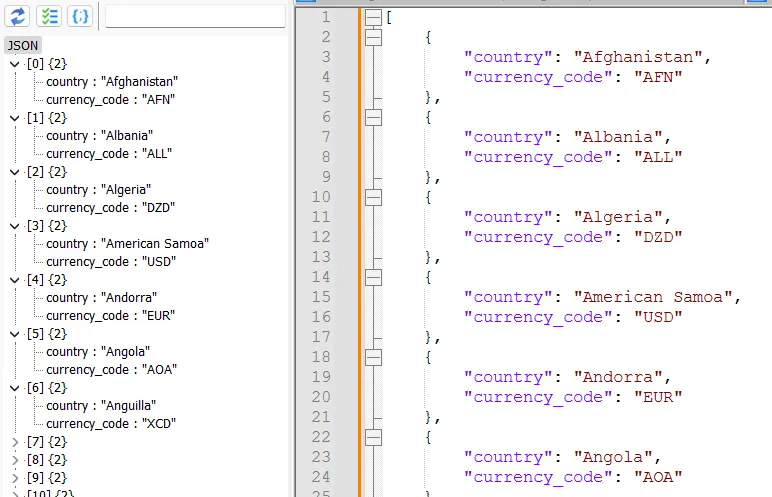Collapse tree node [3]
Viewport: 772px width, 497px height.
coord(14,226)
